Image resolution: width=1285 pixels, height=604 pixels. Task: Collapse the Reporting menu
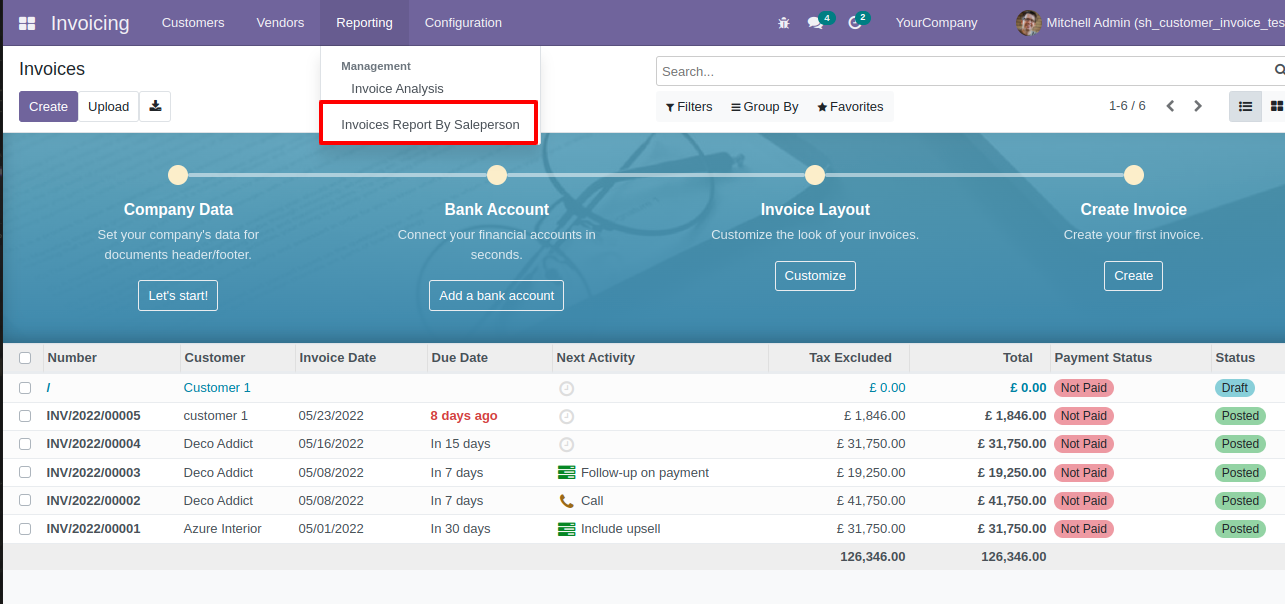click(365, 23)
